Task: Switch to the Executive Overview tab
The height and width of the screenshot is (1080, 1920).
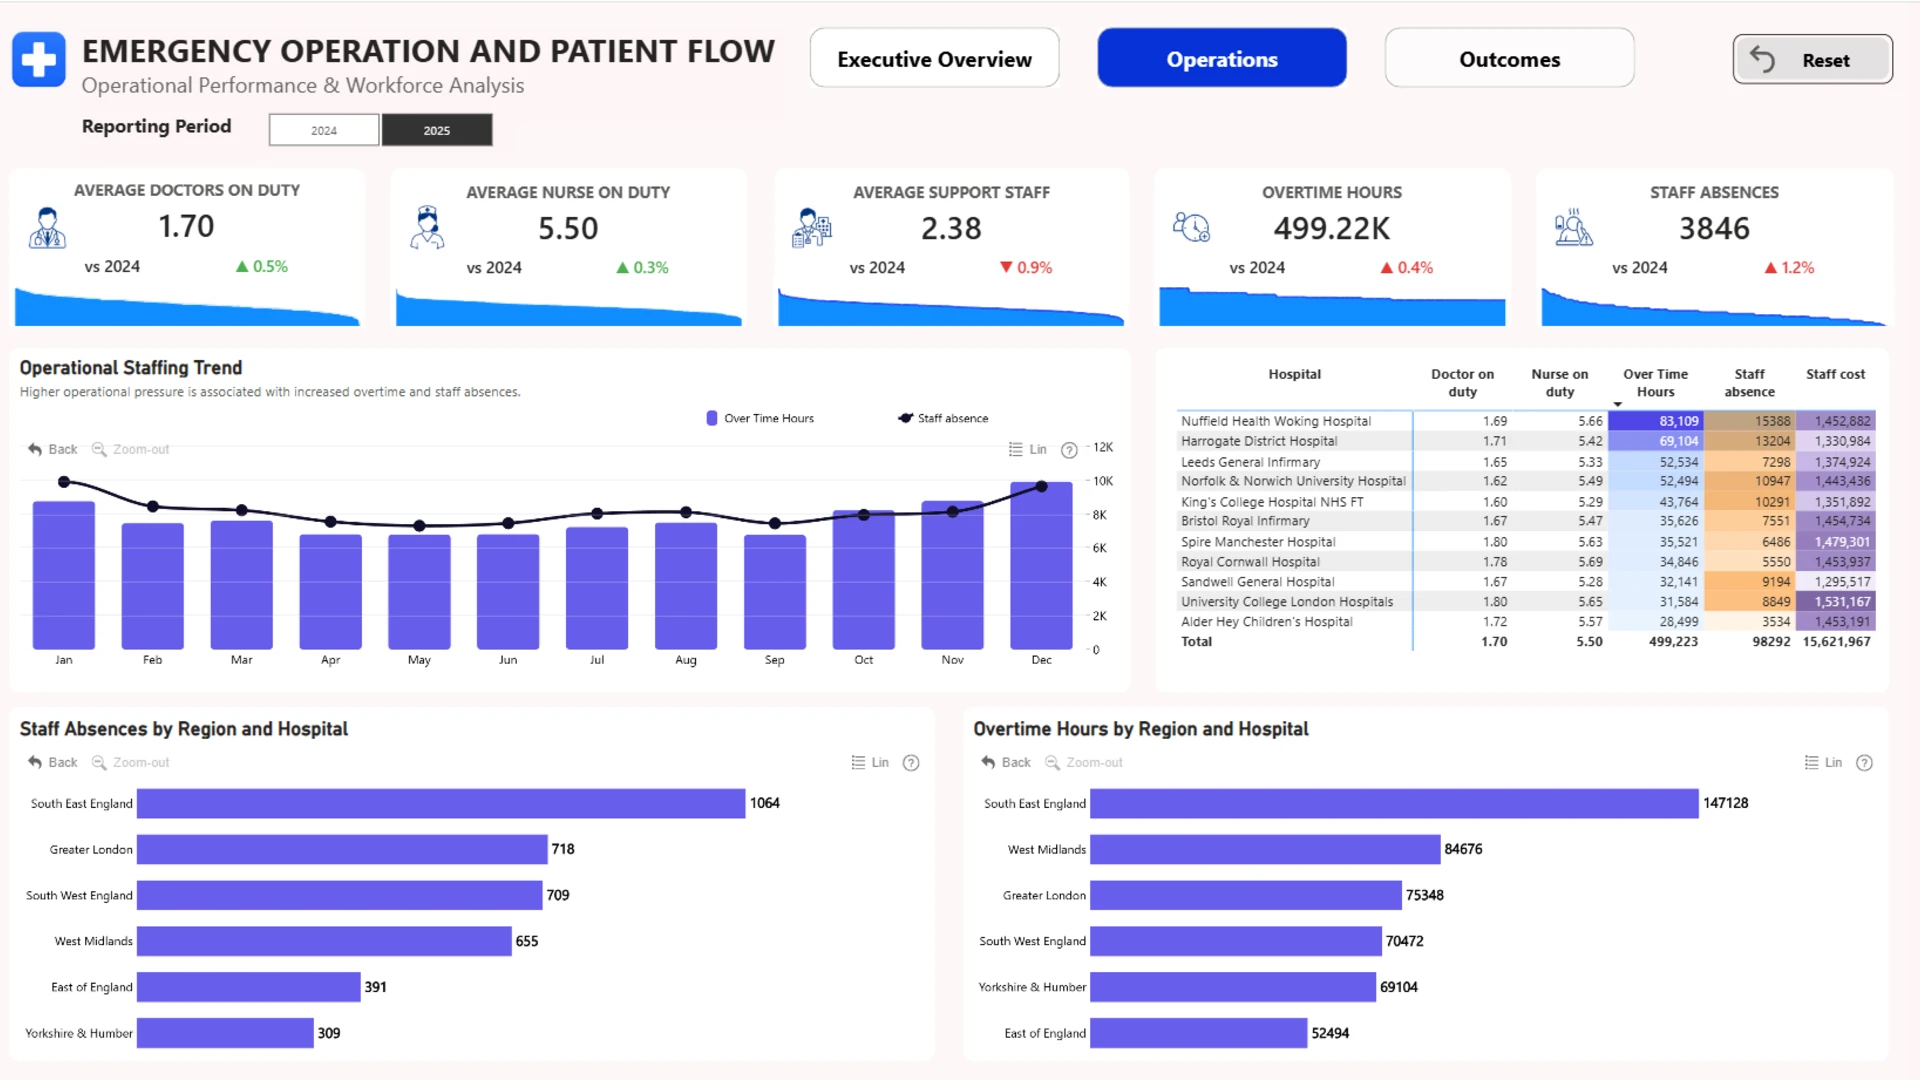Action: [x=934, y=59]
